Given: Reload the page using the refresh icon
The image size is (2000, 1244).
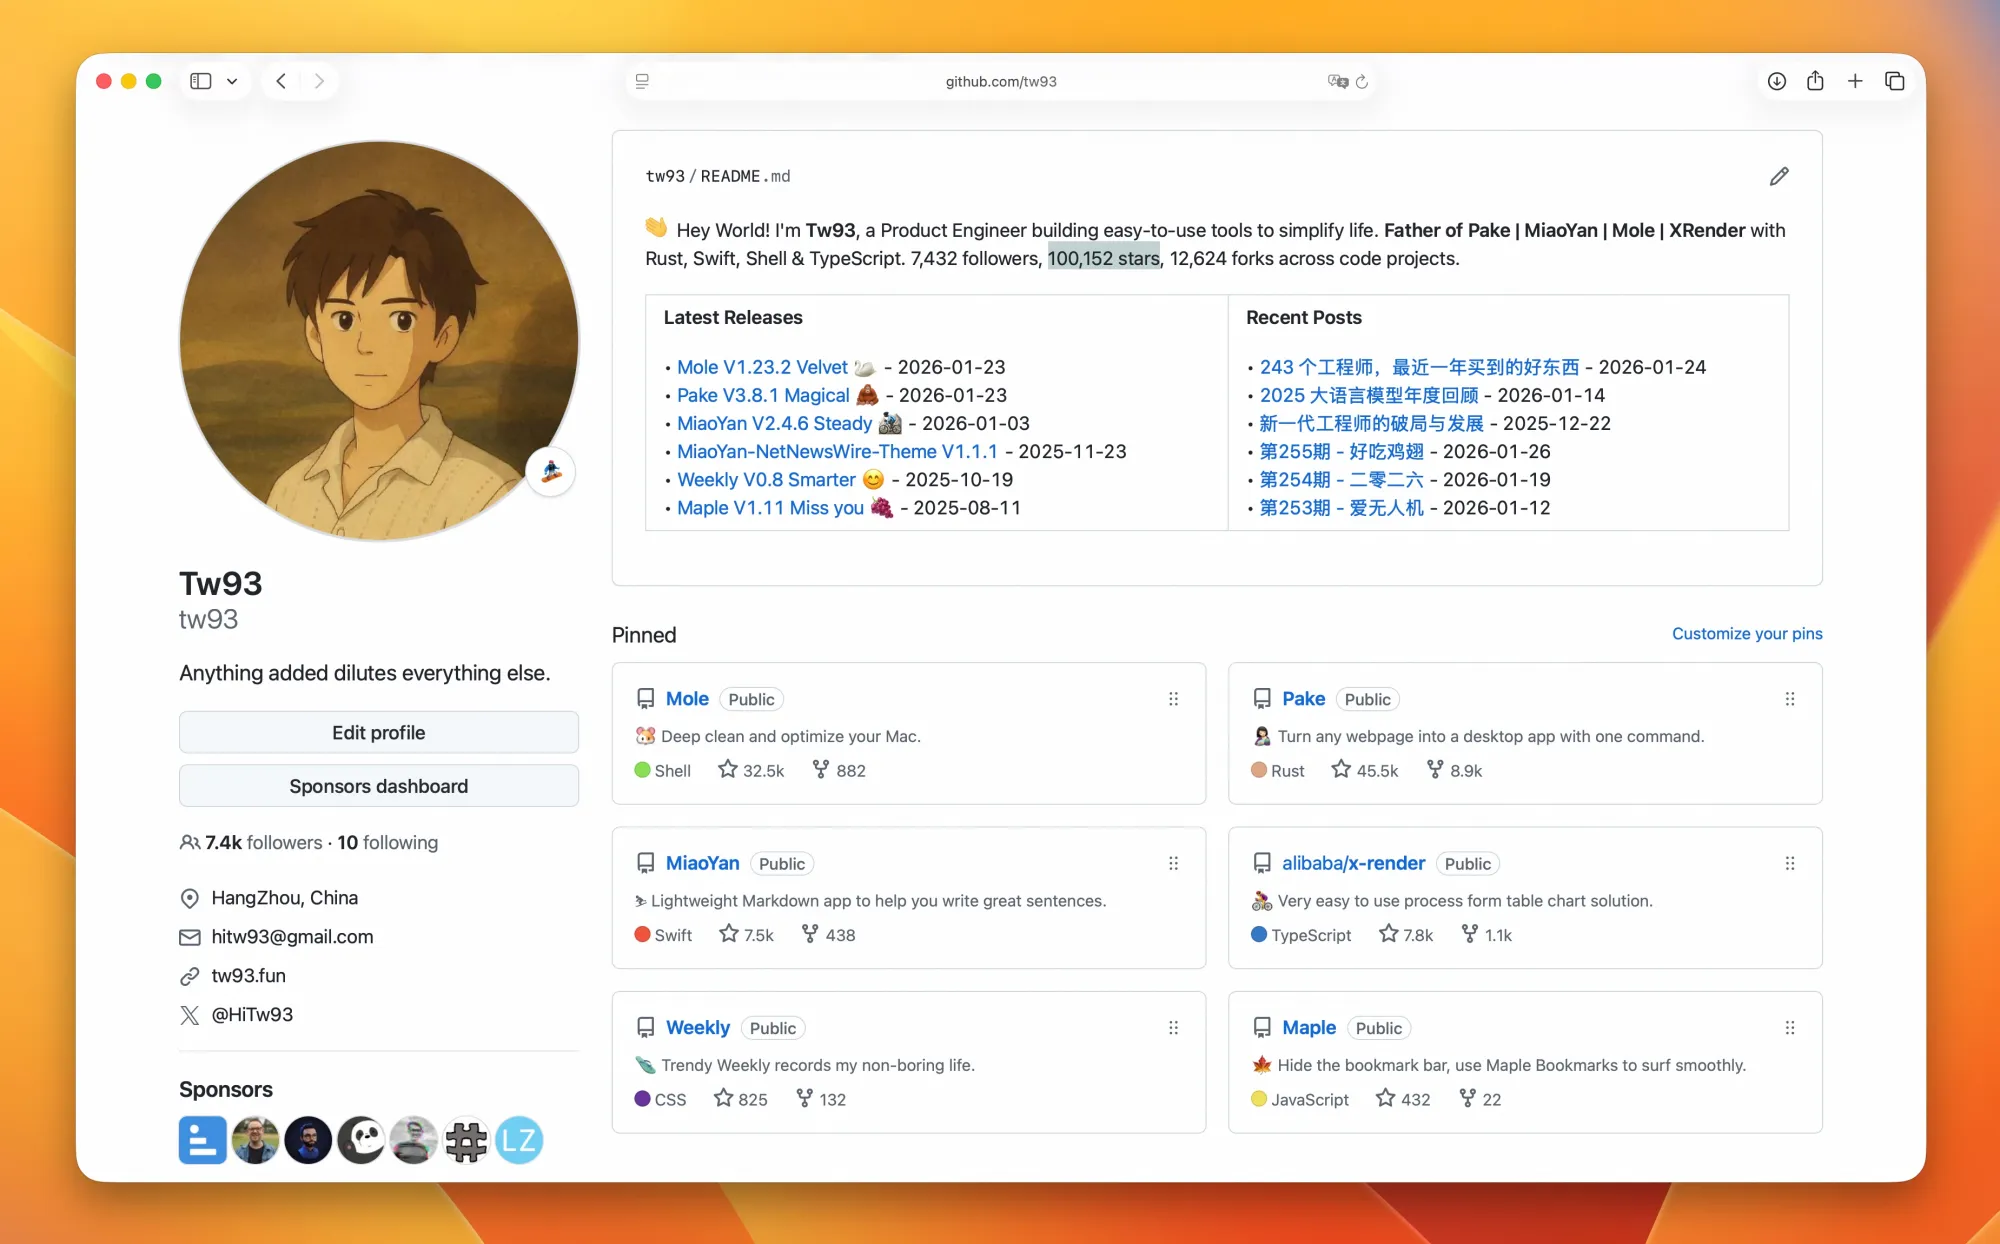Looking at the screenshot, I should click(1361, 81).
